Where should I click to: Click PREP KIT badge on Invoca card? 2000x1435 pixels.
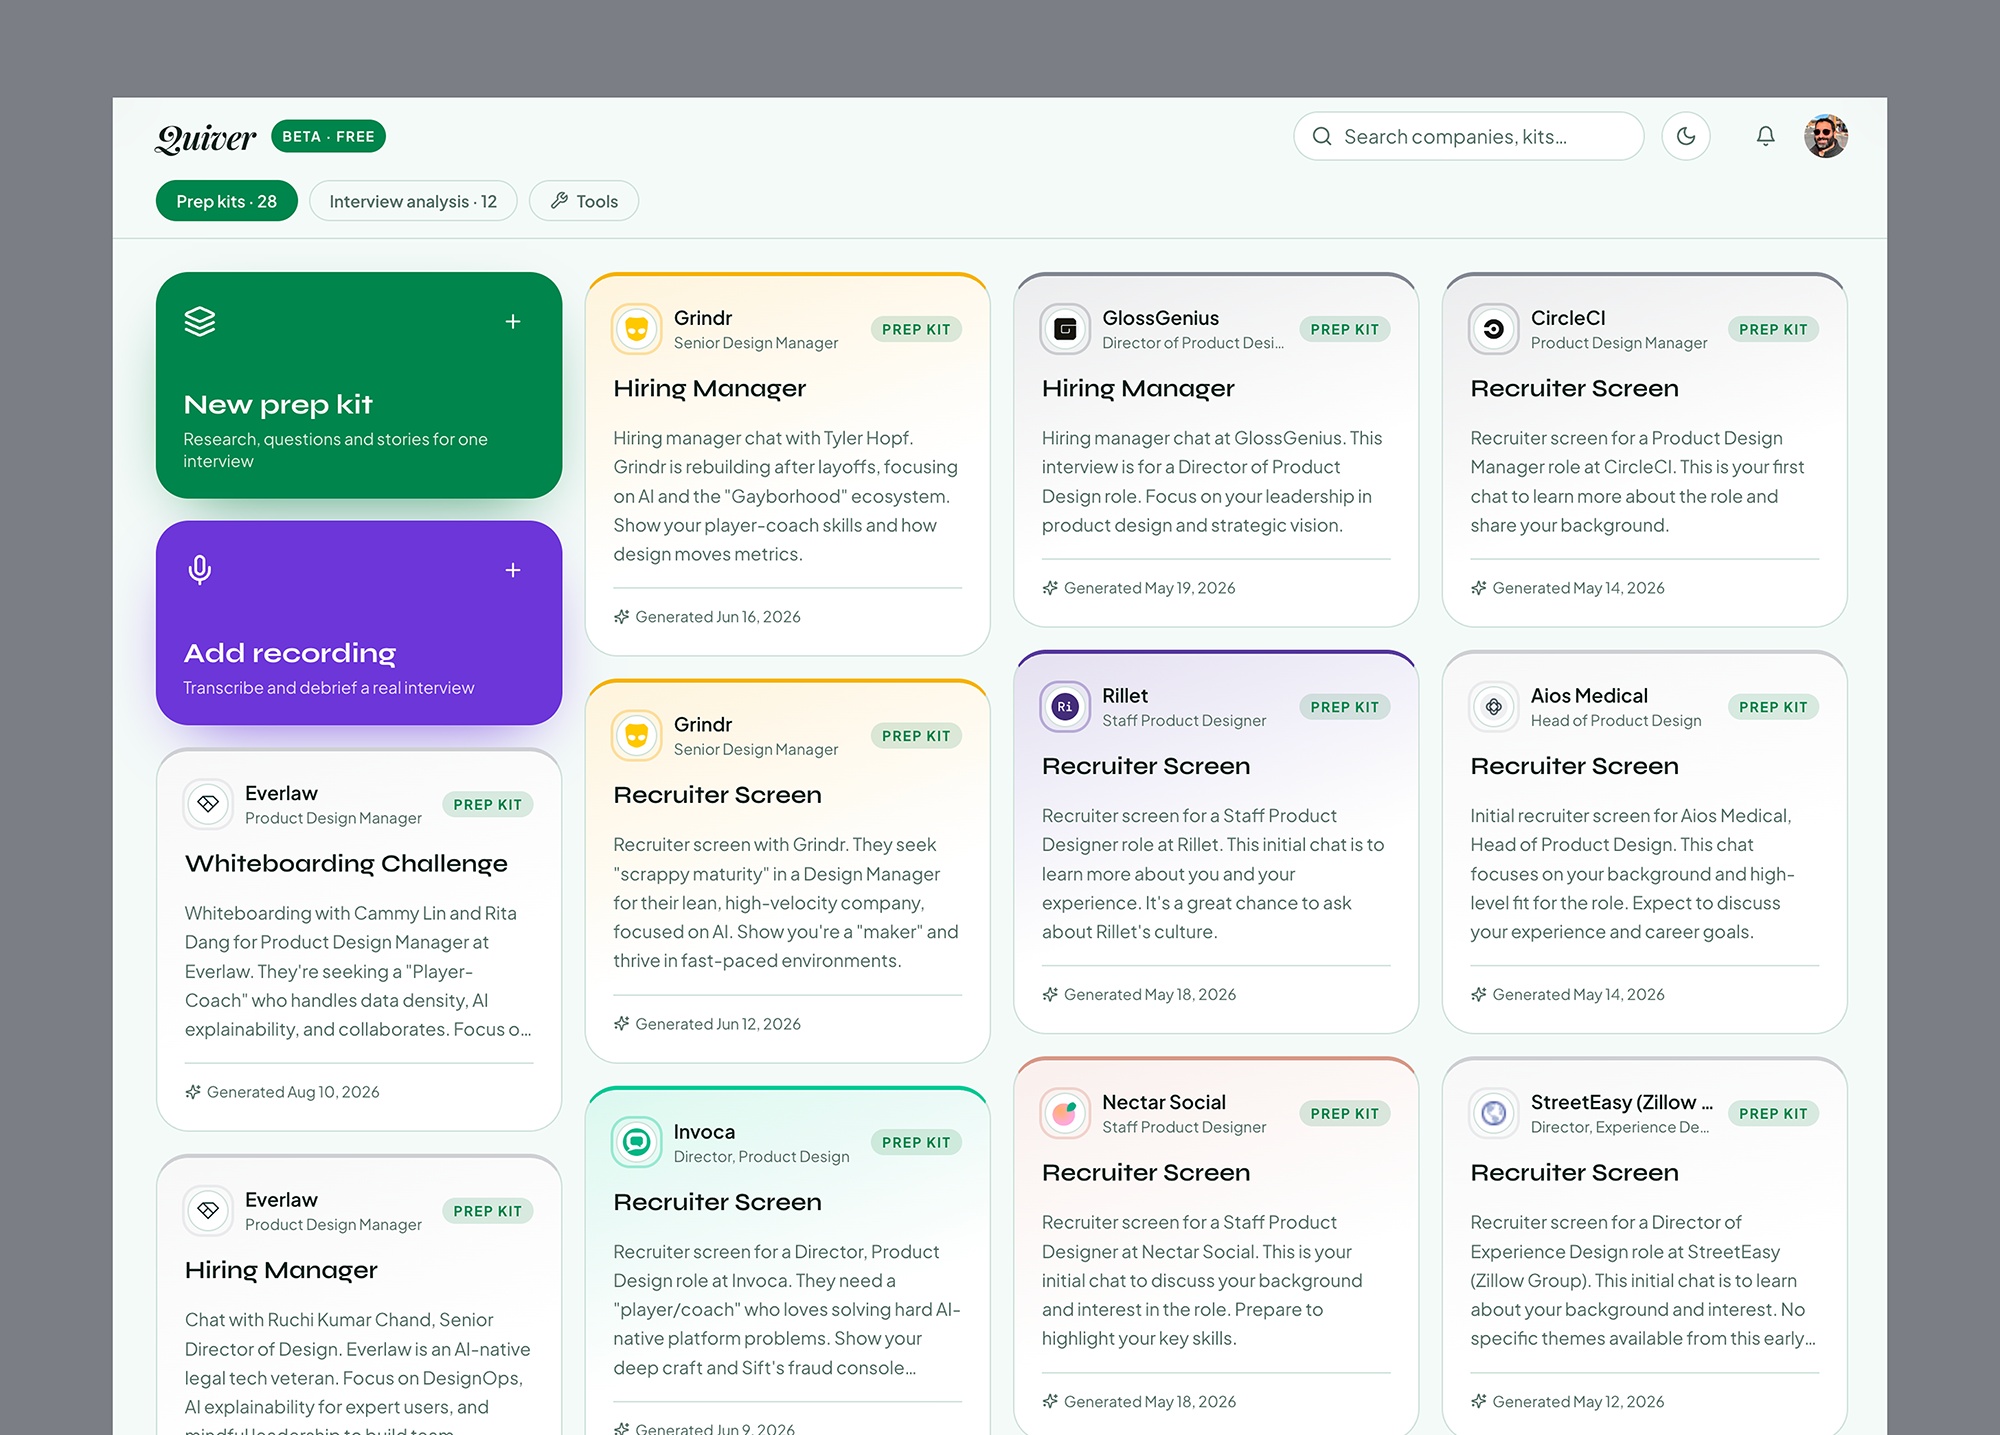916,1142
